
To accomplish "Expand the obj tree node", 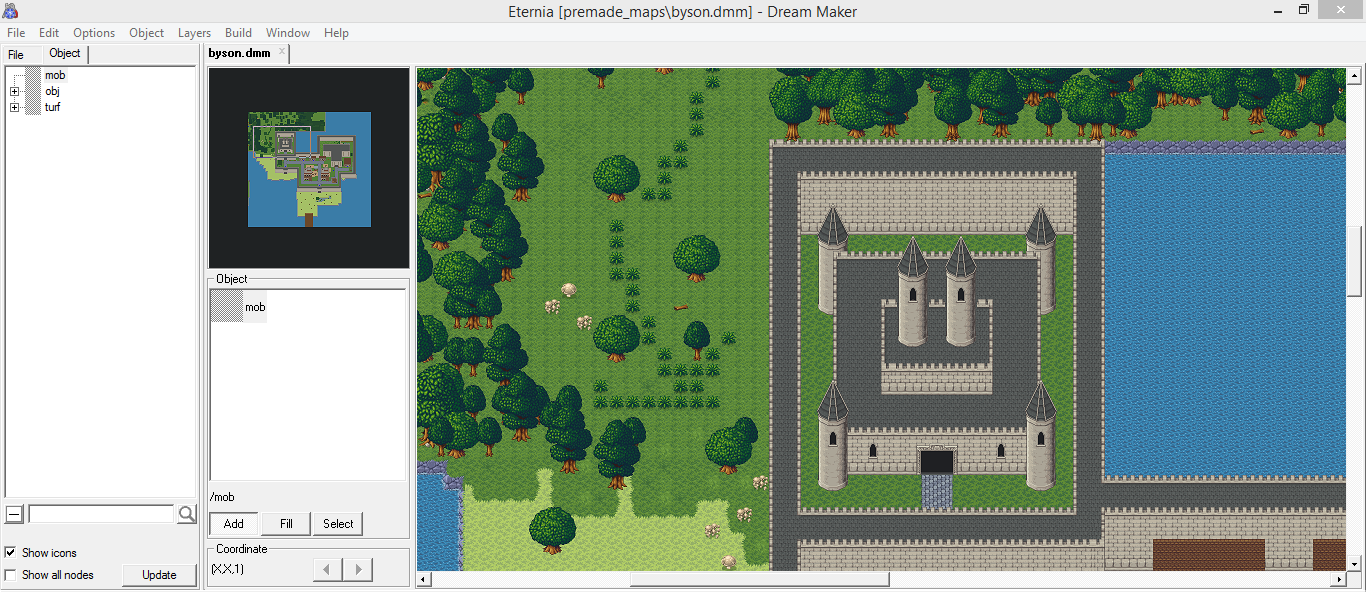I will pos(14,91).
